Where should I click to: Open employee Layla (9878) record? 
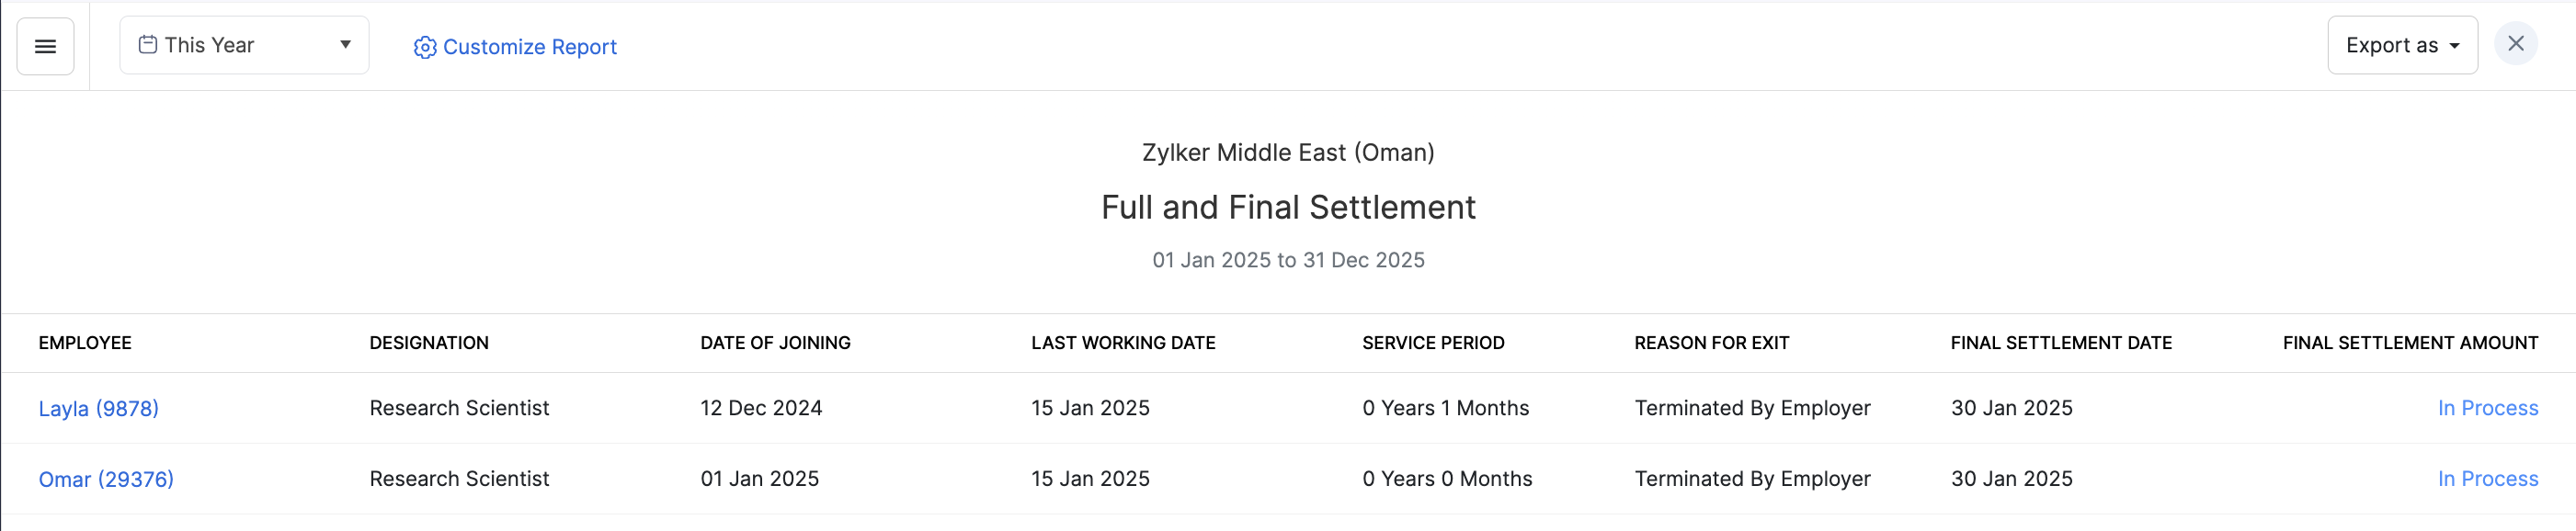click(98, 408)
